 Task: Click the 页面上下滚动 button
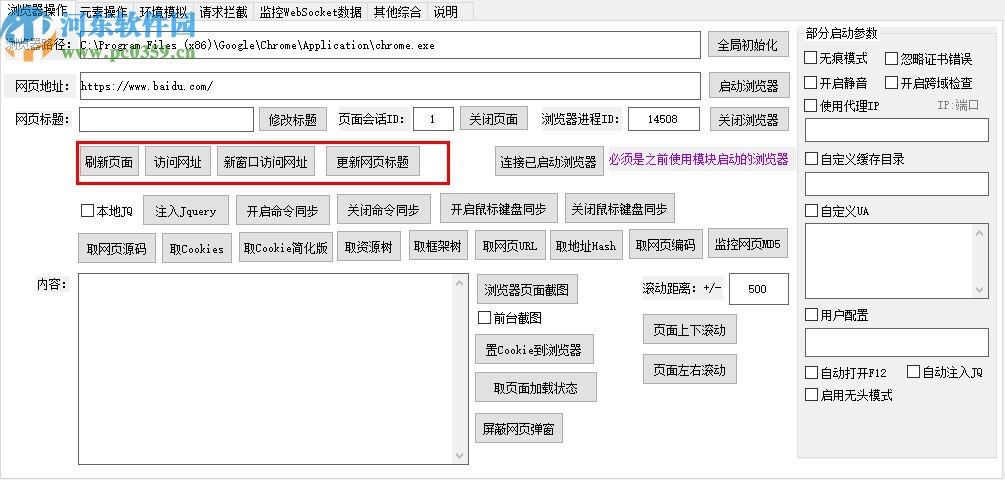point(690,329)
